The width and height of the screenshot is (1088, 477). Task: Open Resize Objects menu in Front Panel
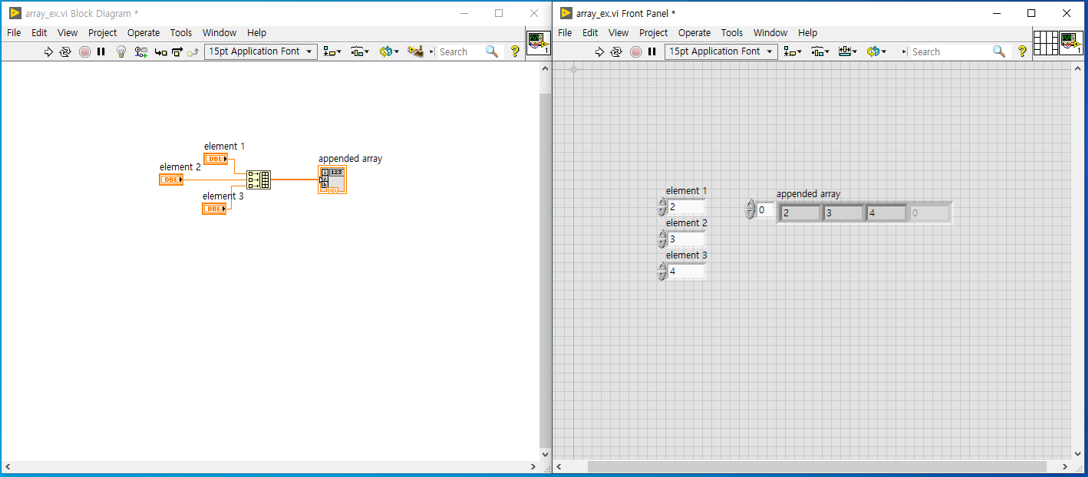[848, 51]
